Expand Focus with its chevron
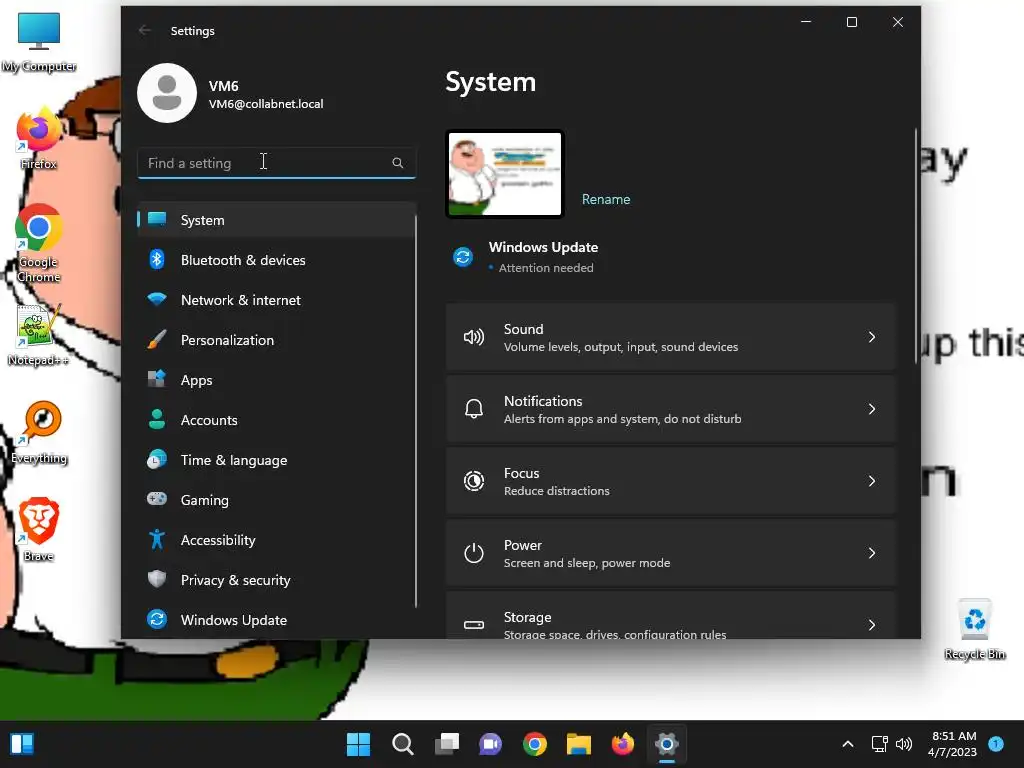The width and height of the screenshot is (1024, 768). click(x=872, y=481)
